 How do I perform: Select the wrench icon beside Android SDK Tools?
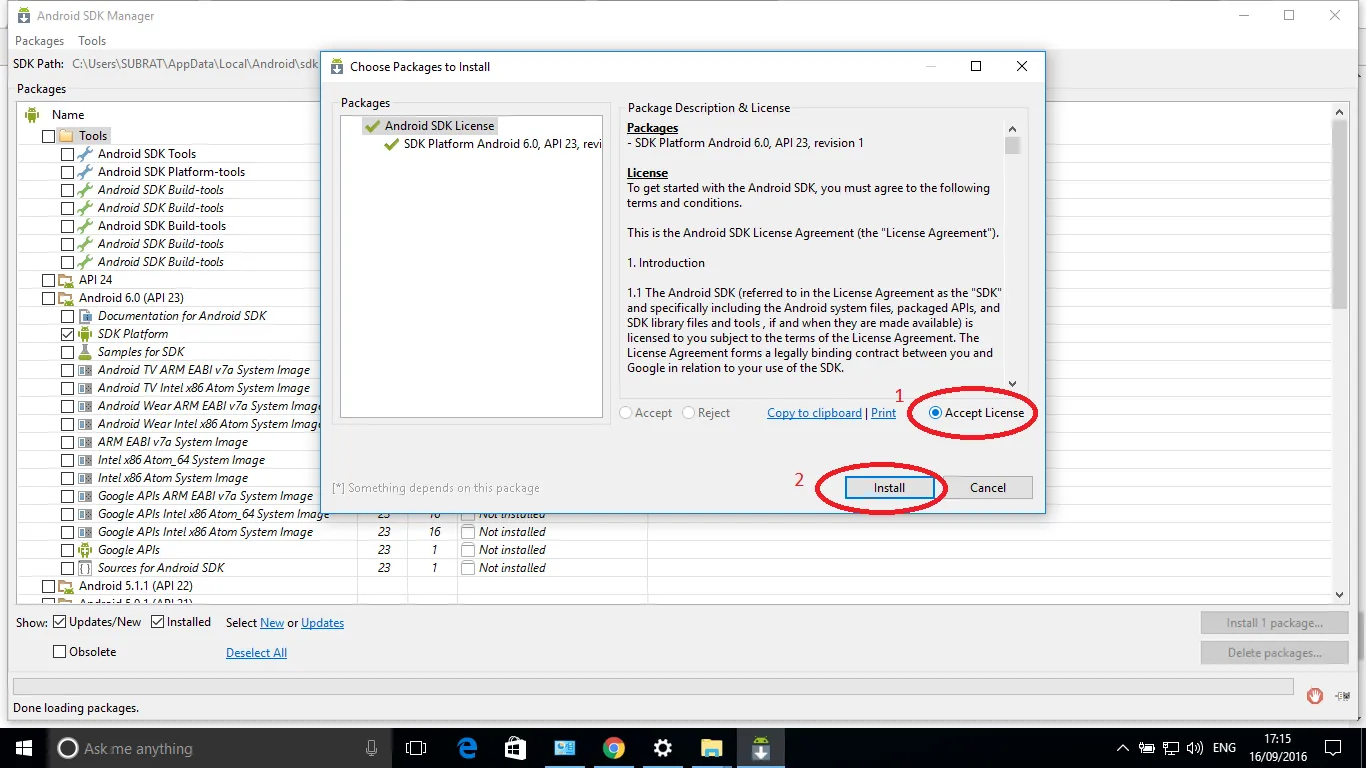pos(85,154)
